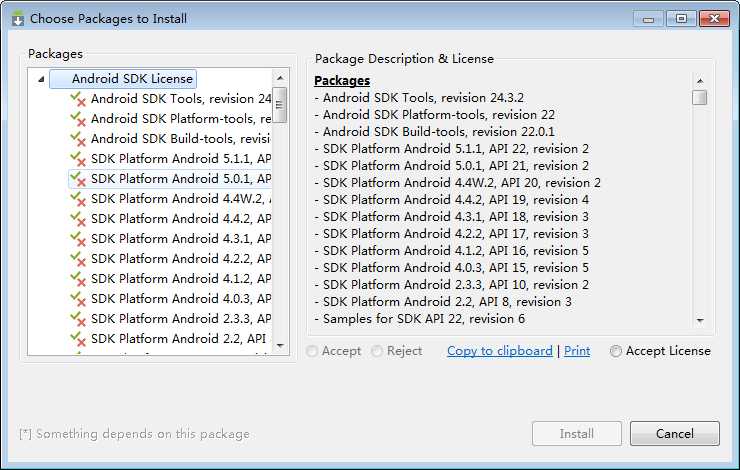Click 'Android SDK Build-tools, revision 22.0.1' line

coord(435,132)
